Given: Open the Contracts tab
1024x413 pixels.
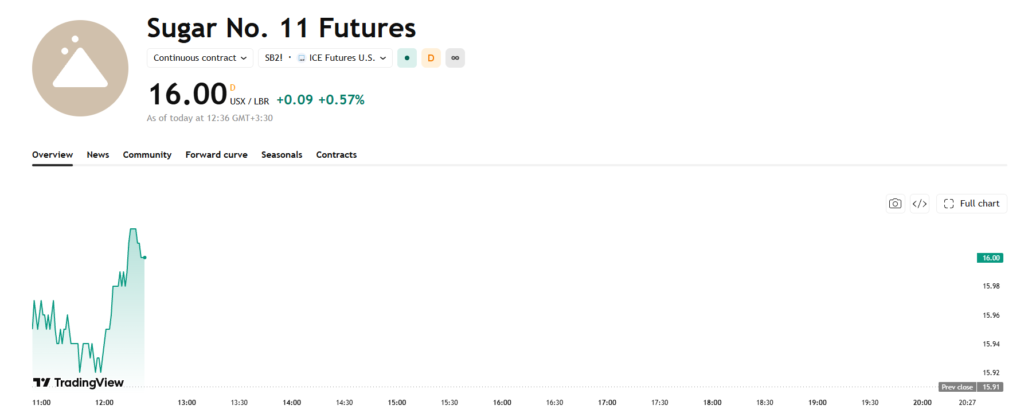Looking at the screenshot, I should [336, 155].
